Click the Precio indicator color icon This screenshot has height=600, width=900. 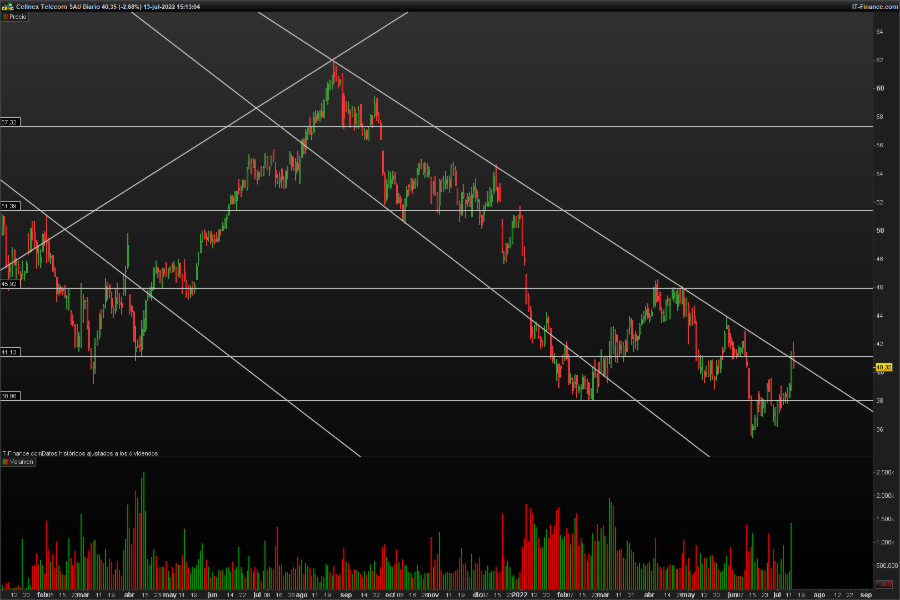pos(5,18)
